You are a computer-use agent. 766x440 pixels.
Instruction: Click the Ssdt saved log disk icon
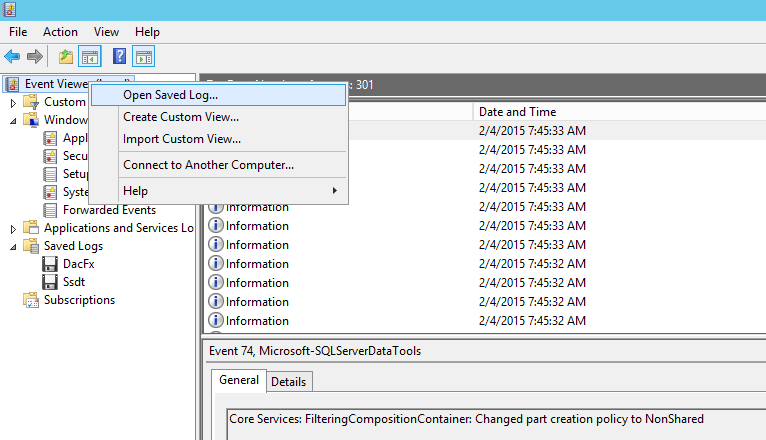tap(50, 282)
